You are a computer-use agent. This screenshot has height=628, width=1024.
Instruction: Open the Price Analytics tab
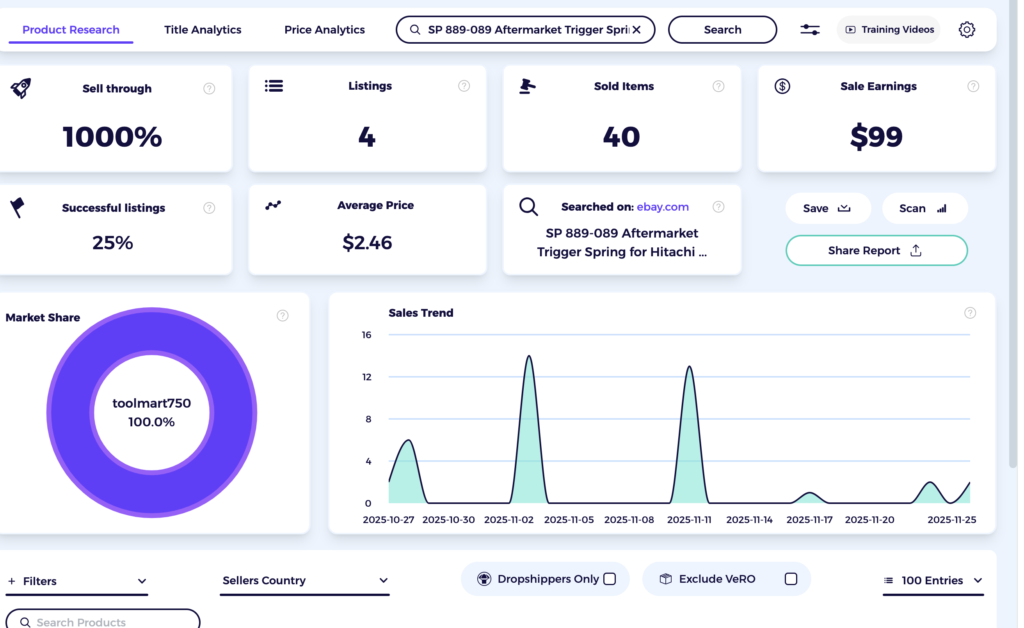click(324, 29)
